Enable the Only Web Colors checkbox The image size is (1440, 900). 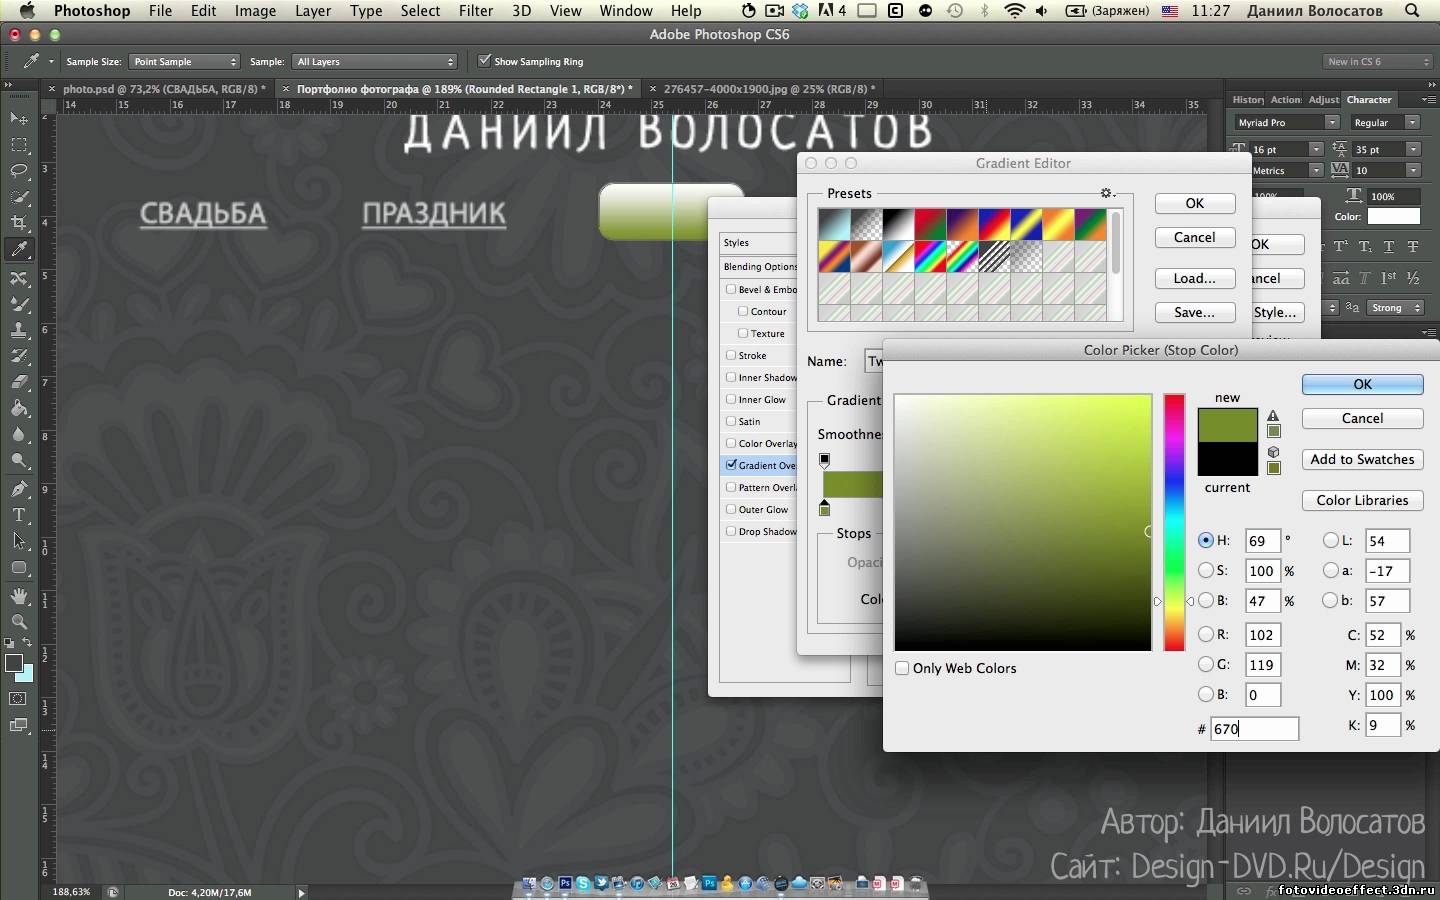903,668
